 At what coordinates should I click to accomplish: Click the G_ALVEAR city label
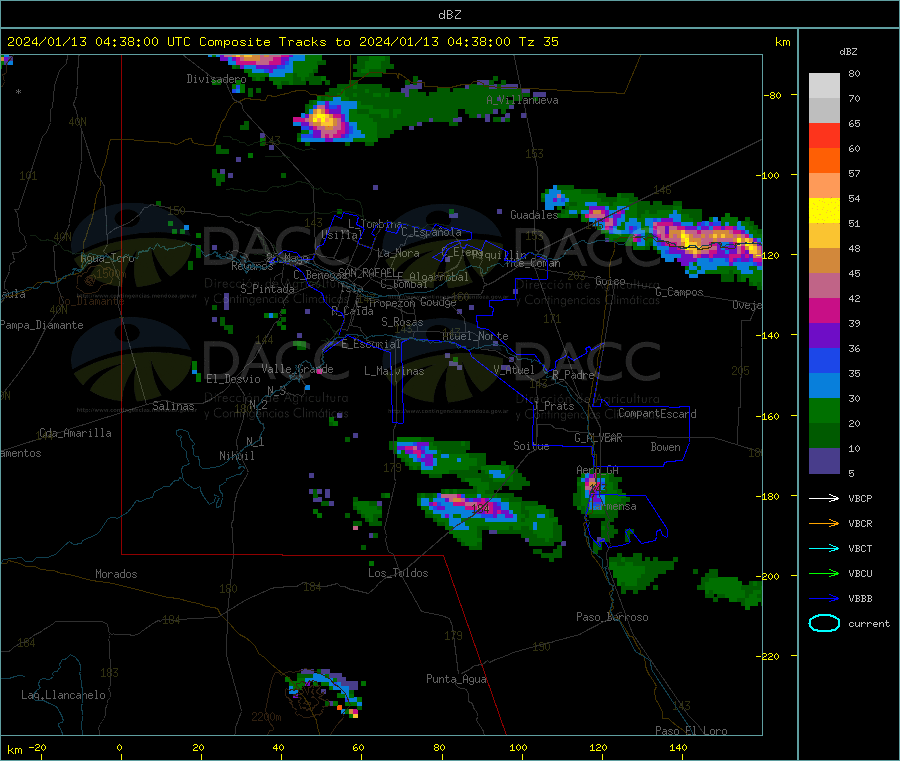(598, 438)
